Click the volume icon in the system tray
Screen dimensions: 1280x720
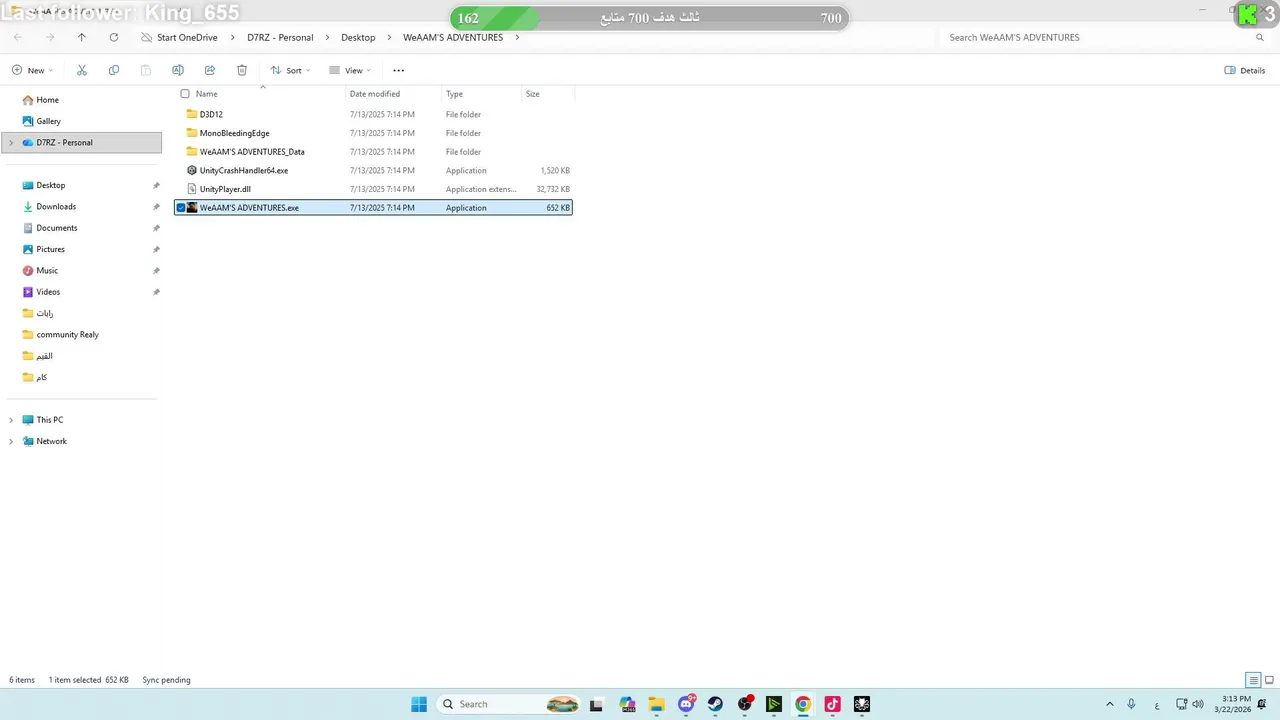1198,704
